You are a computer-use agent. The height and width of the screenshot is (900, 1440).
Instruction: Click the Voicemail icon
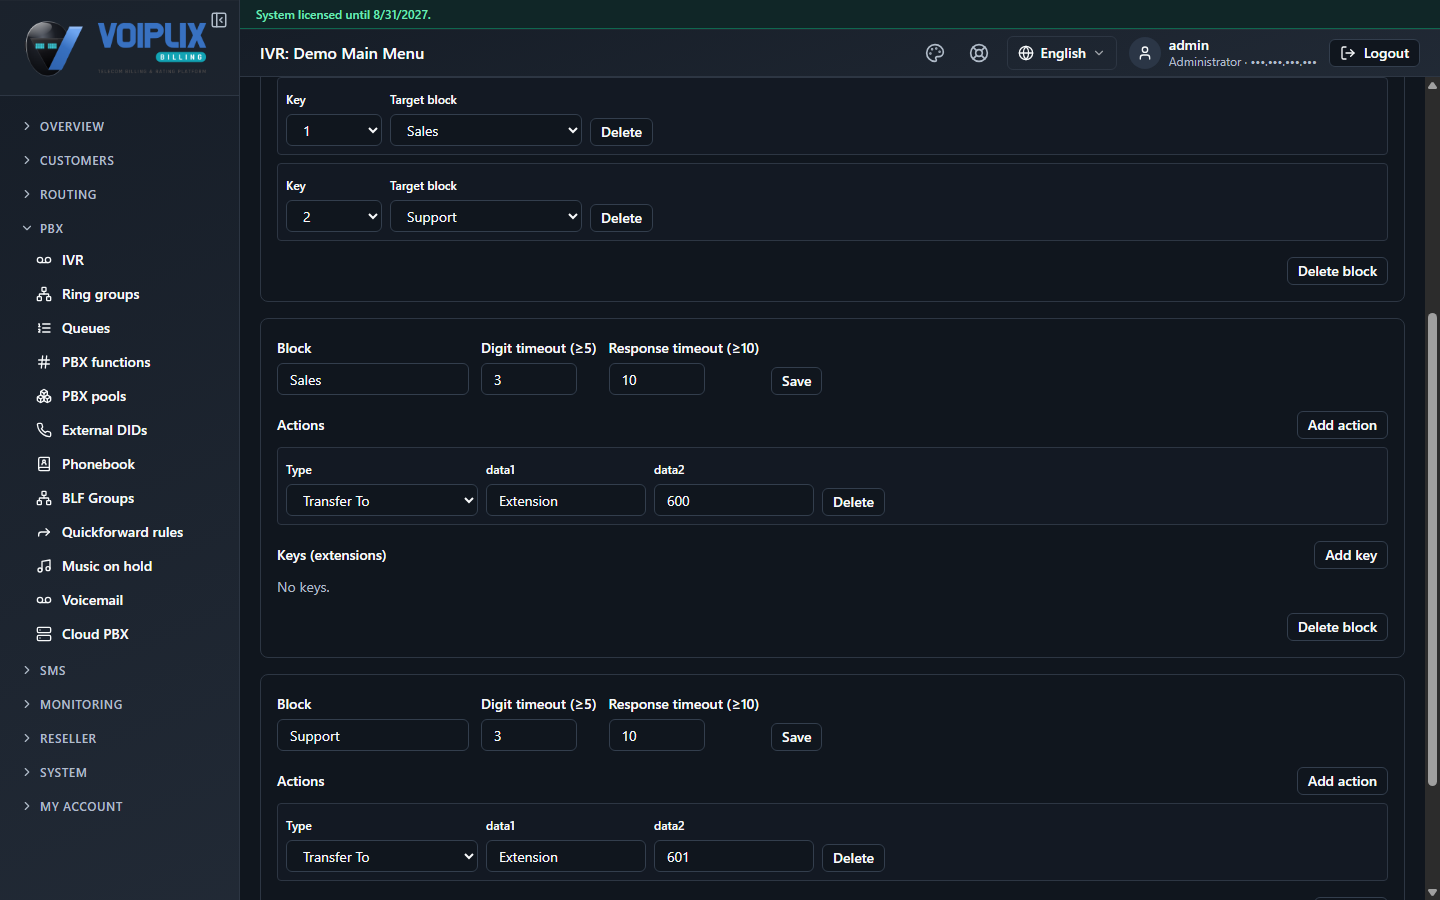(x=44, y=600)
